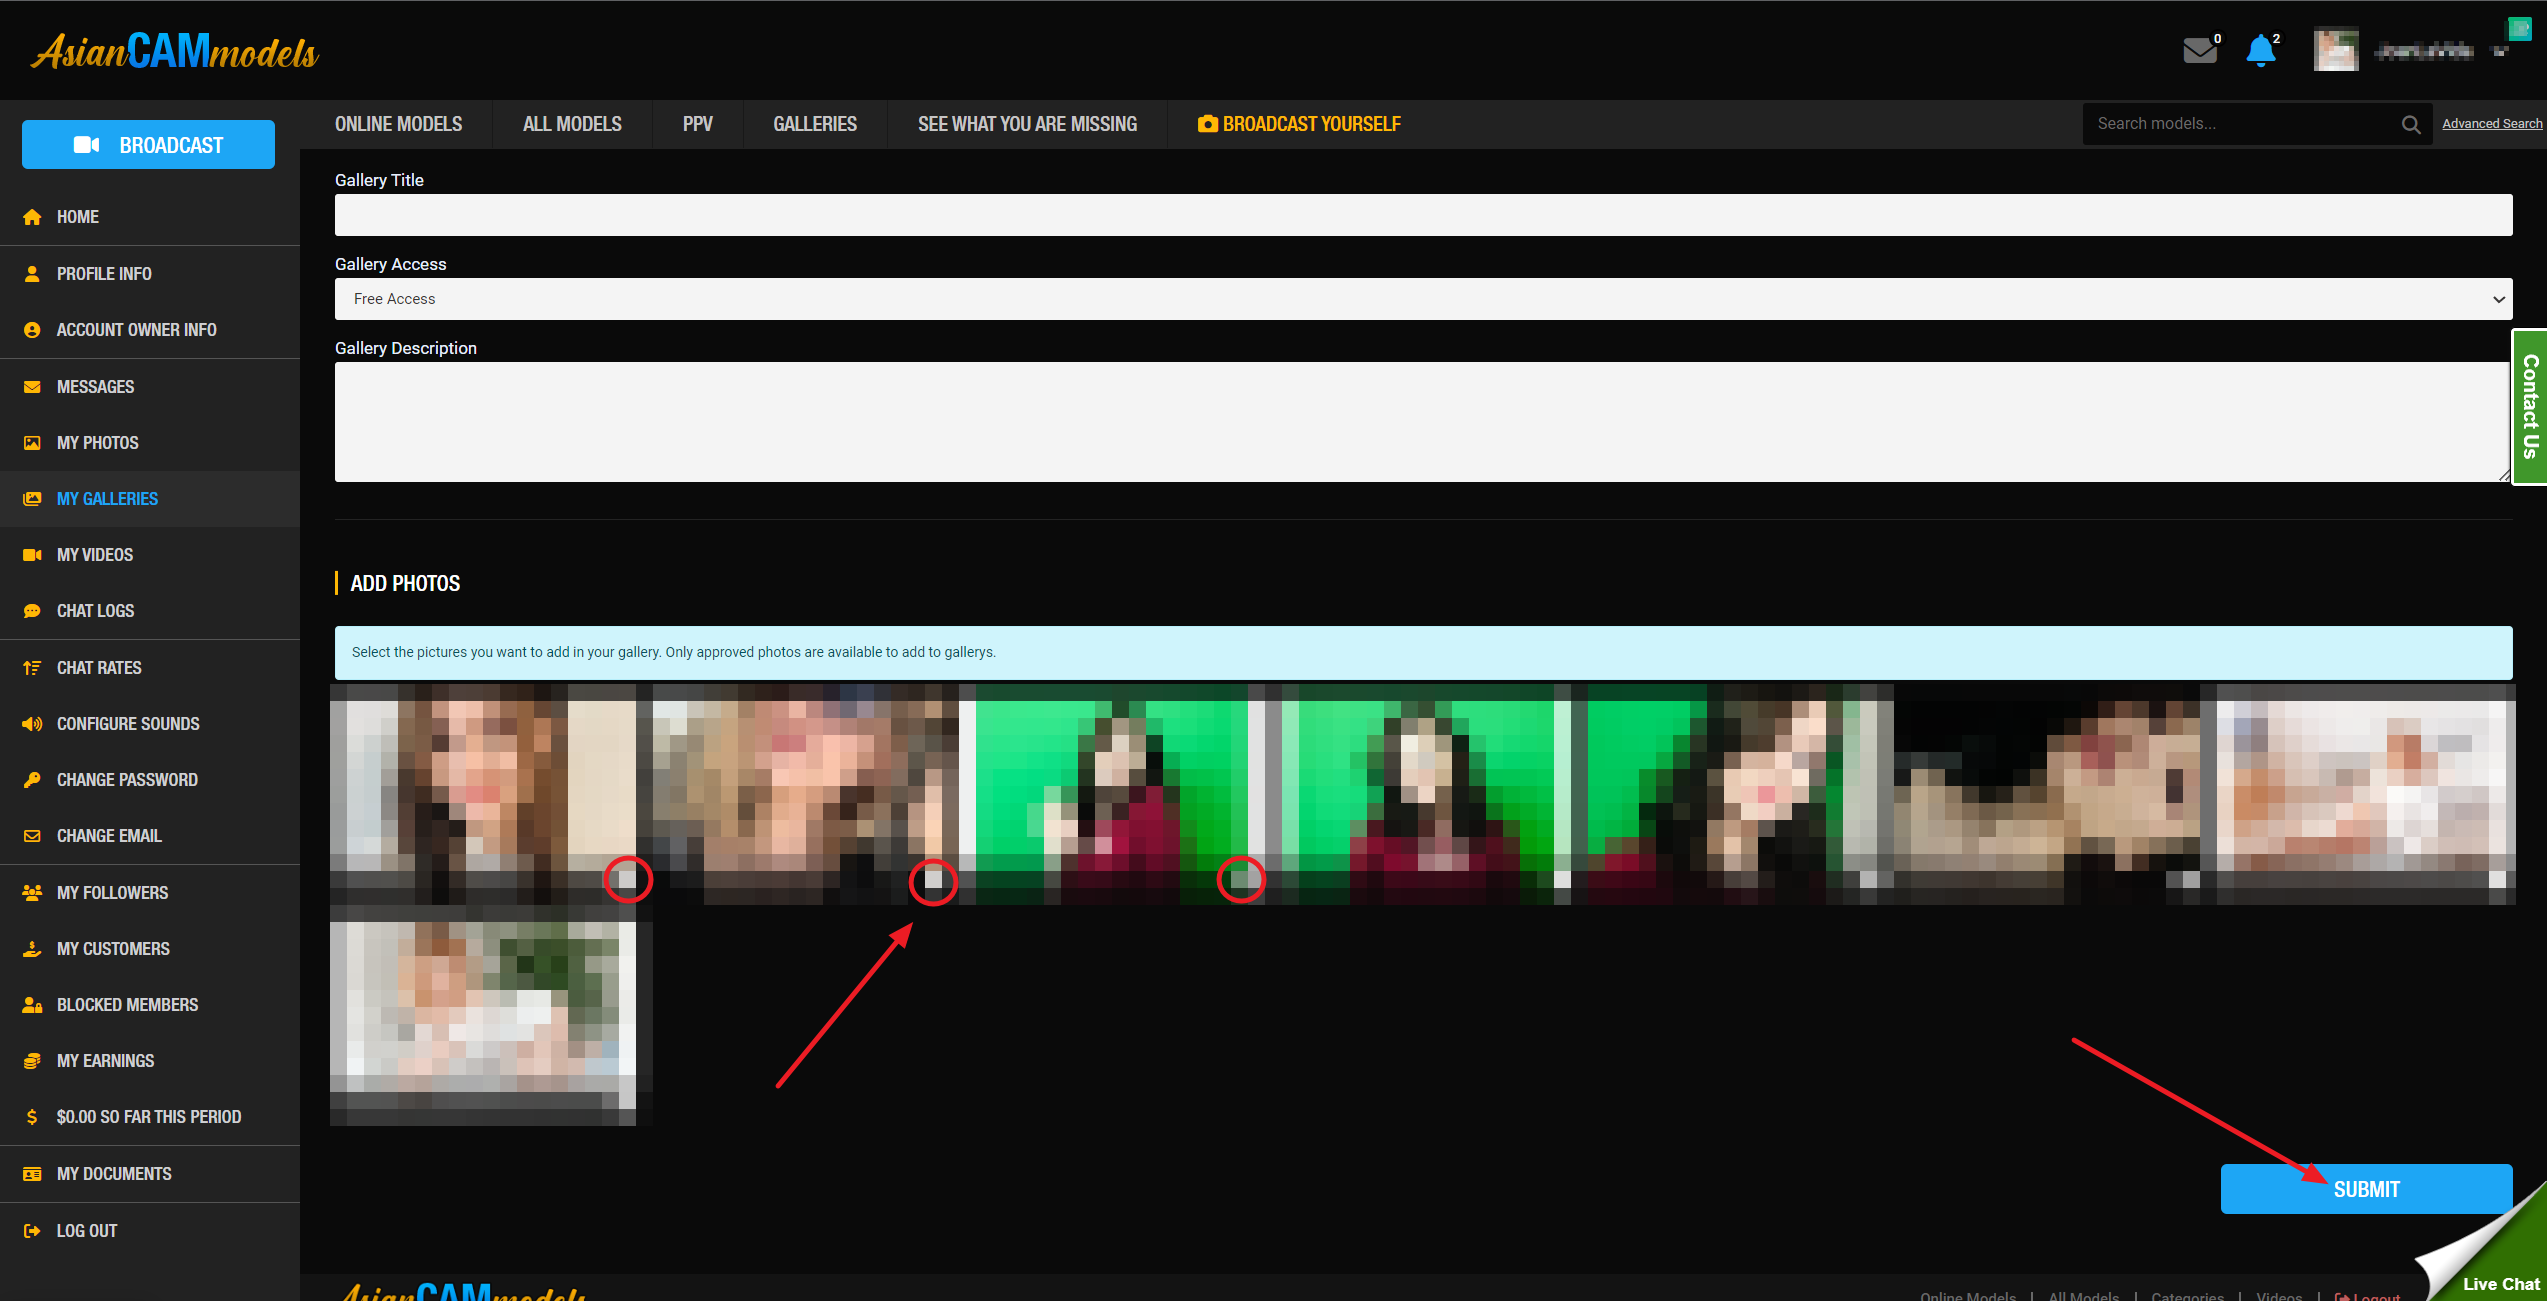Click the Configure Sounds speaker icon
This screenshot has height=1301, width=2547.
(32, 724)
